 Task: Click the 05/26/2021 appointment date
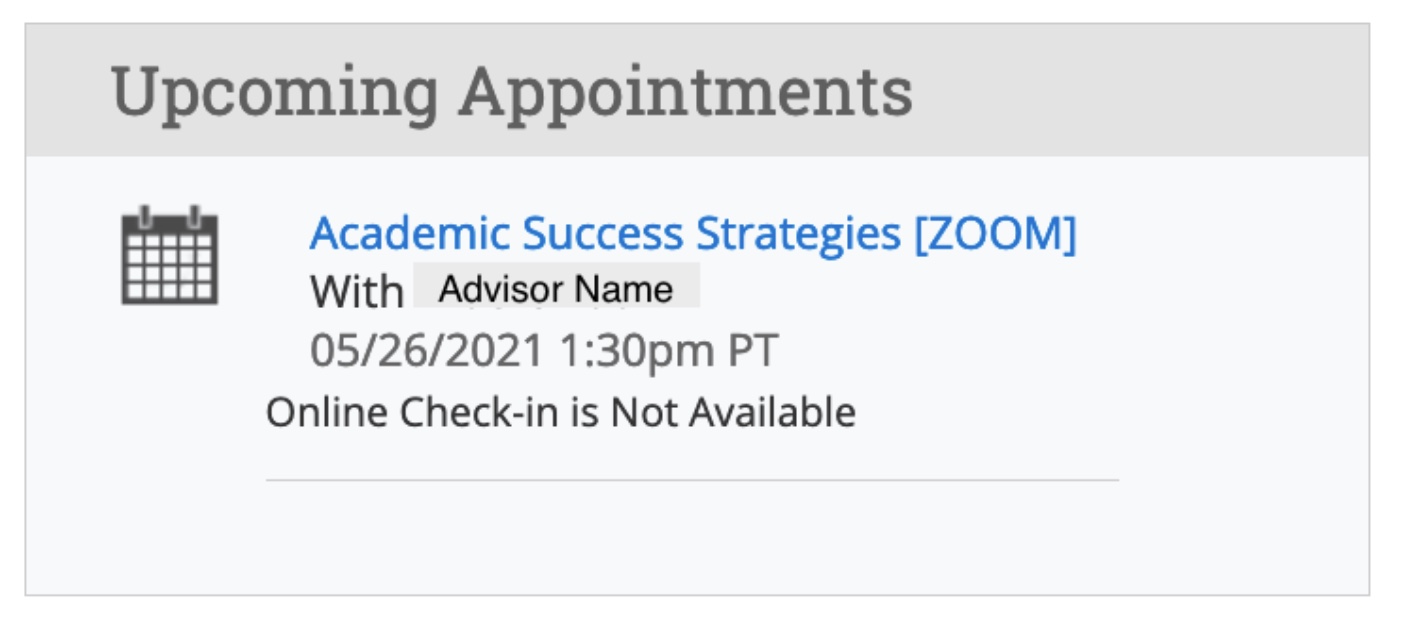[428, 351]
